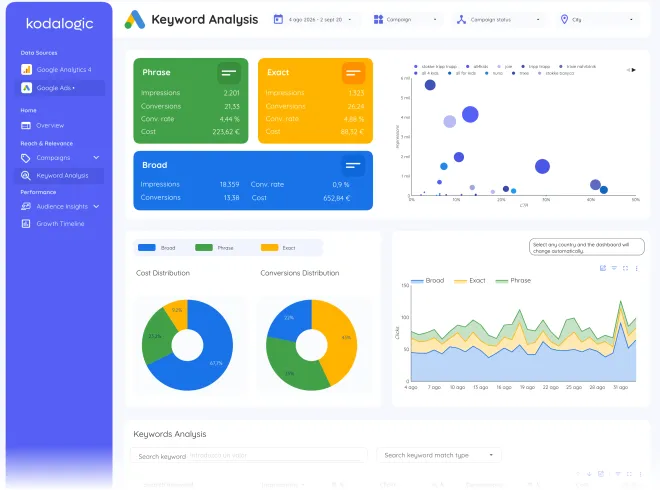Open the Overview page icon

point(26,125)
